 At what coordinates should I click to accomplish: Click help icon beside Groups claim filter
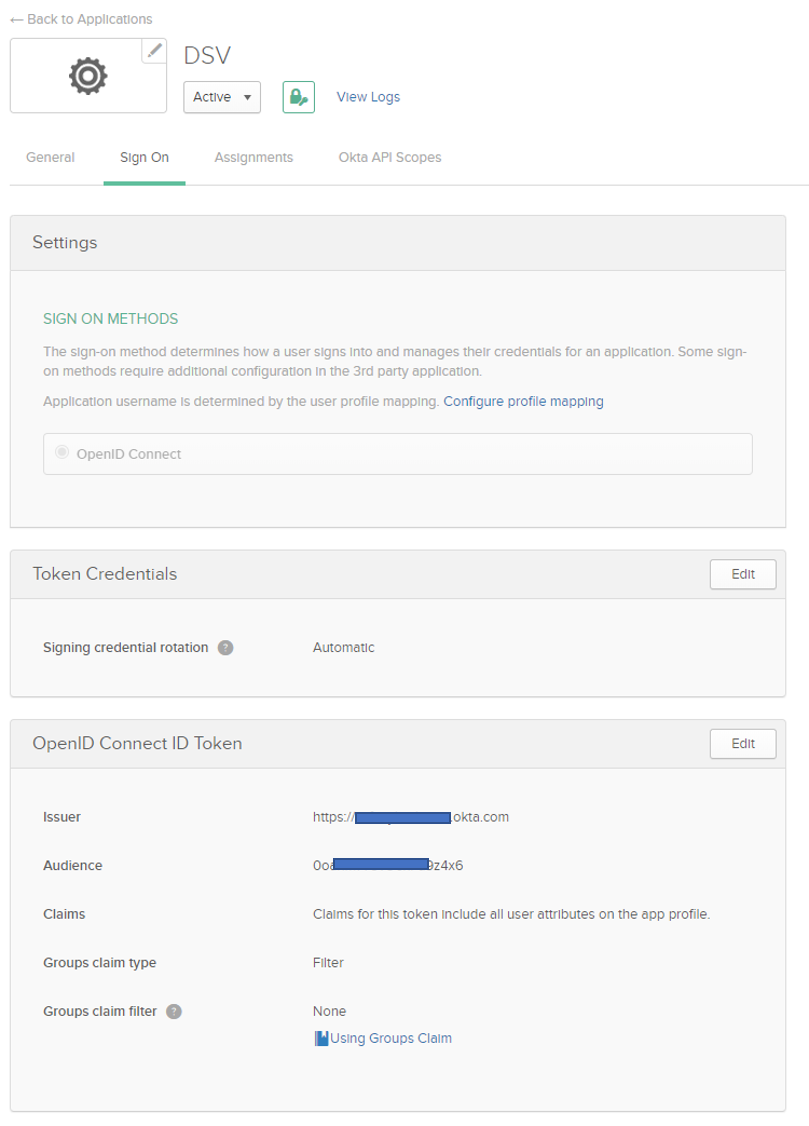point(174,1011)
